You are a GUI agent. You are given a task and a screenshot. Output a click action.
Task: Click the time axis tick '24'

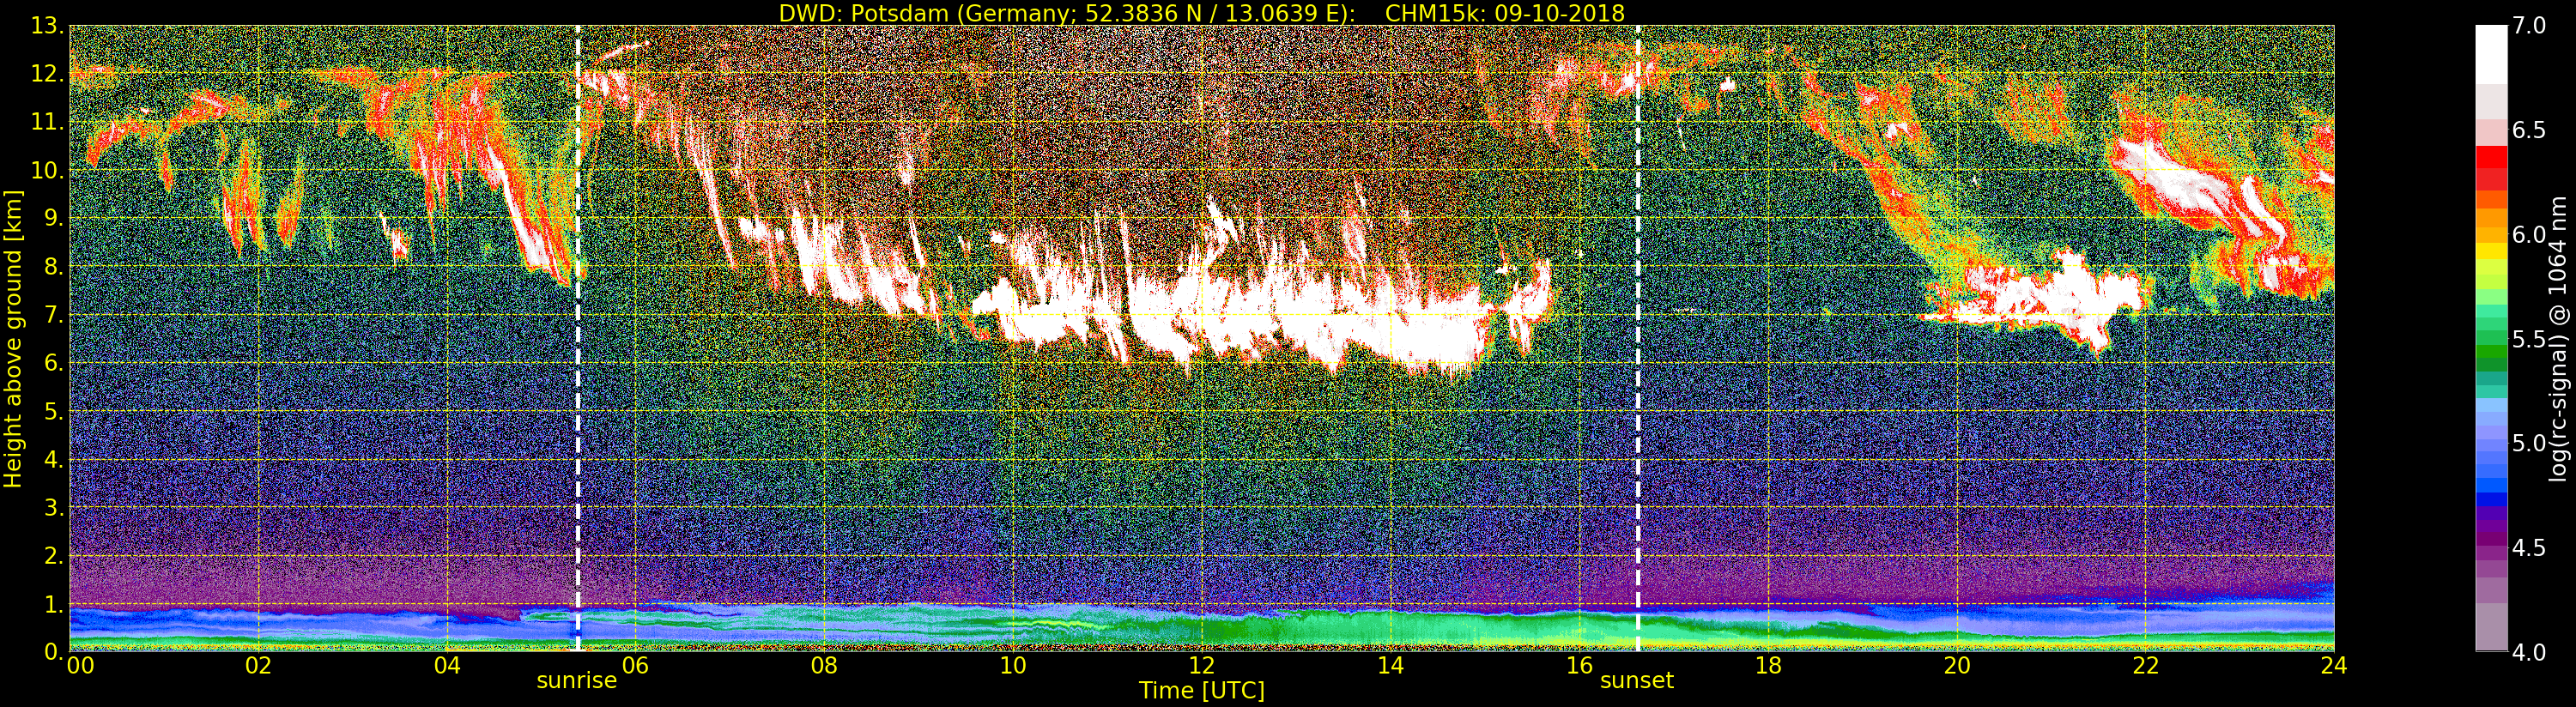coord(2334,665)
